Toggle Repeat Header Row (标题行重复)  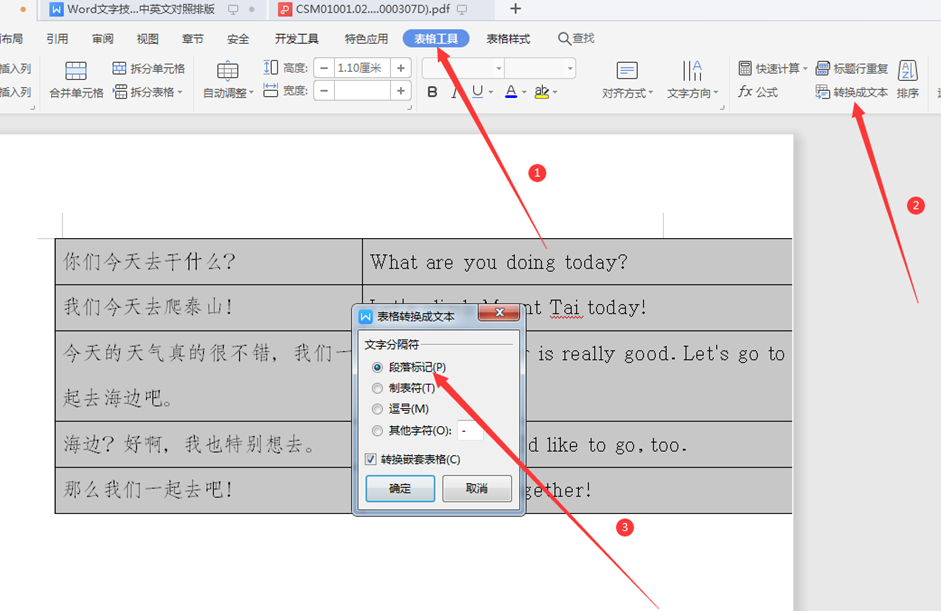click(851, 68)
